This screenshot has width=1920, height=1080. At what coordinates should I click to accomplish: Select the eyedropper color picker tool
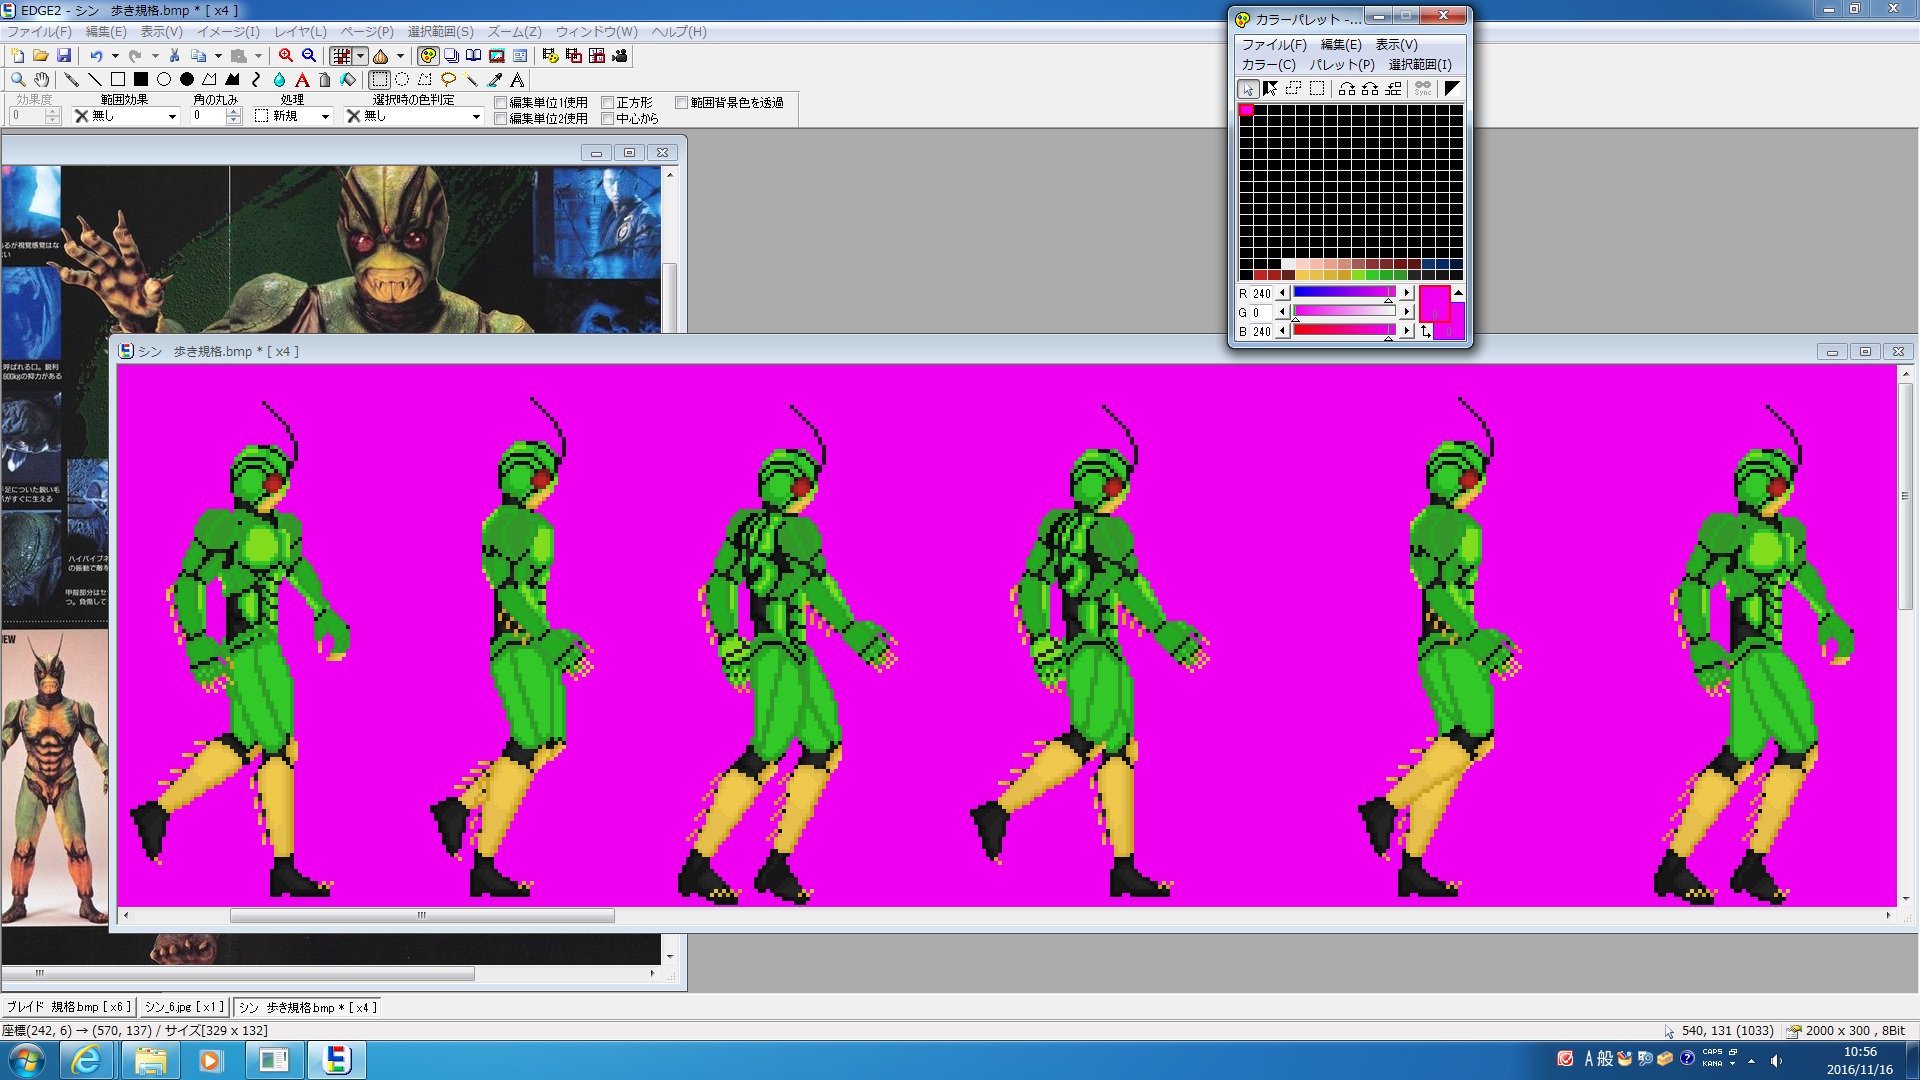point(494,80)
